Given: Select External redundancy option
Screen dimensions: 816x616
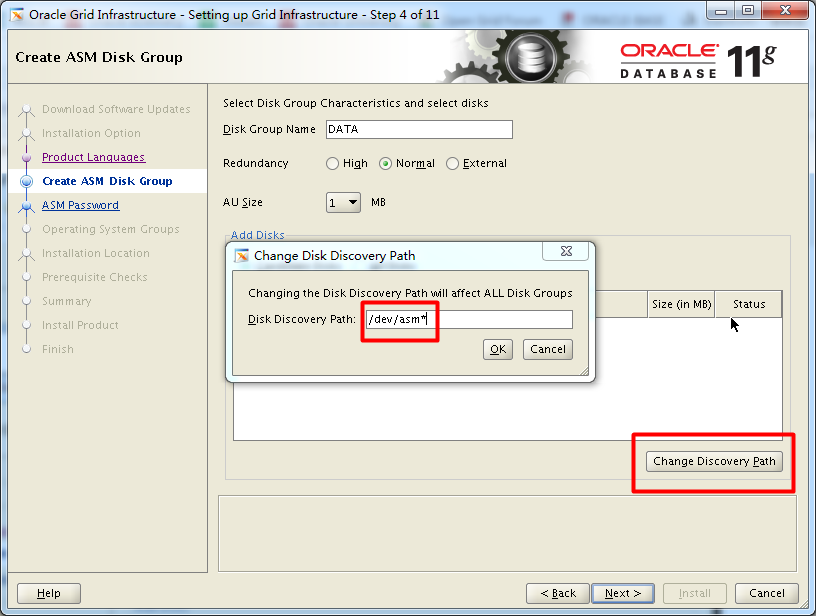Looking at the screenshot, I should coord(452,164).
